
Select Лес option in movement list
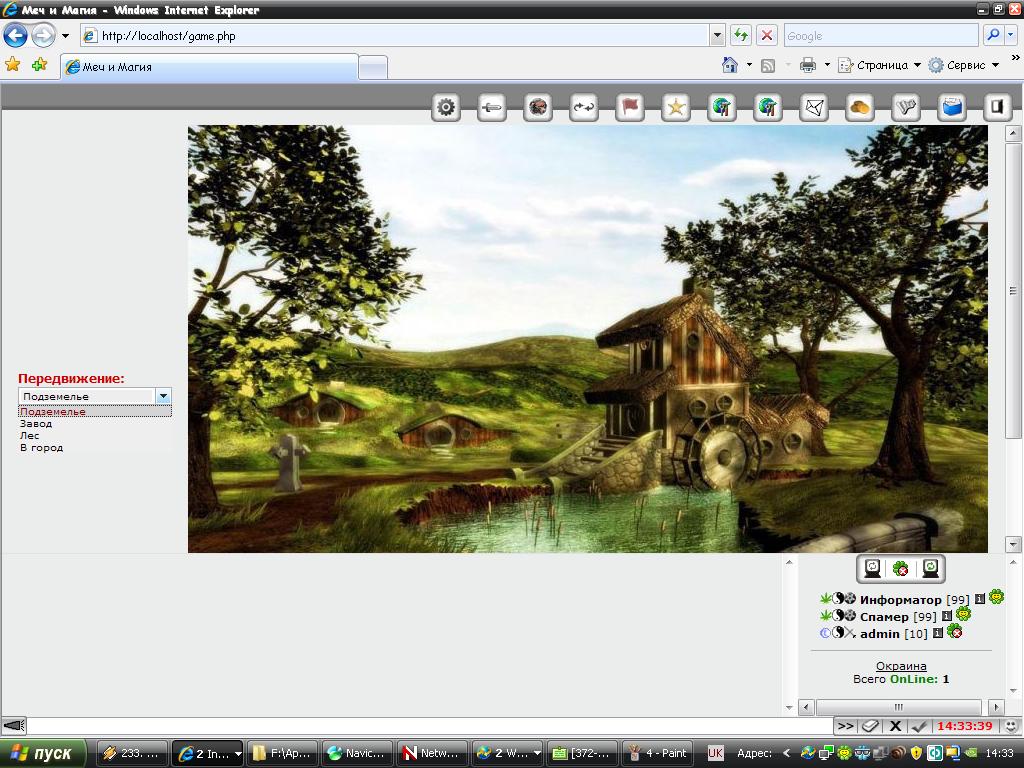[95, 436]
